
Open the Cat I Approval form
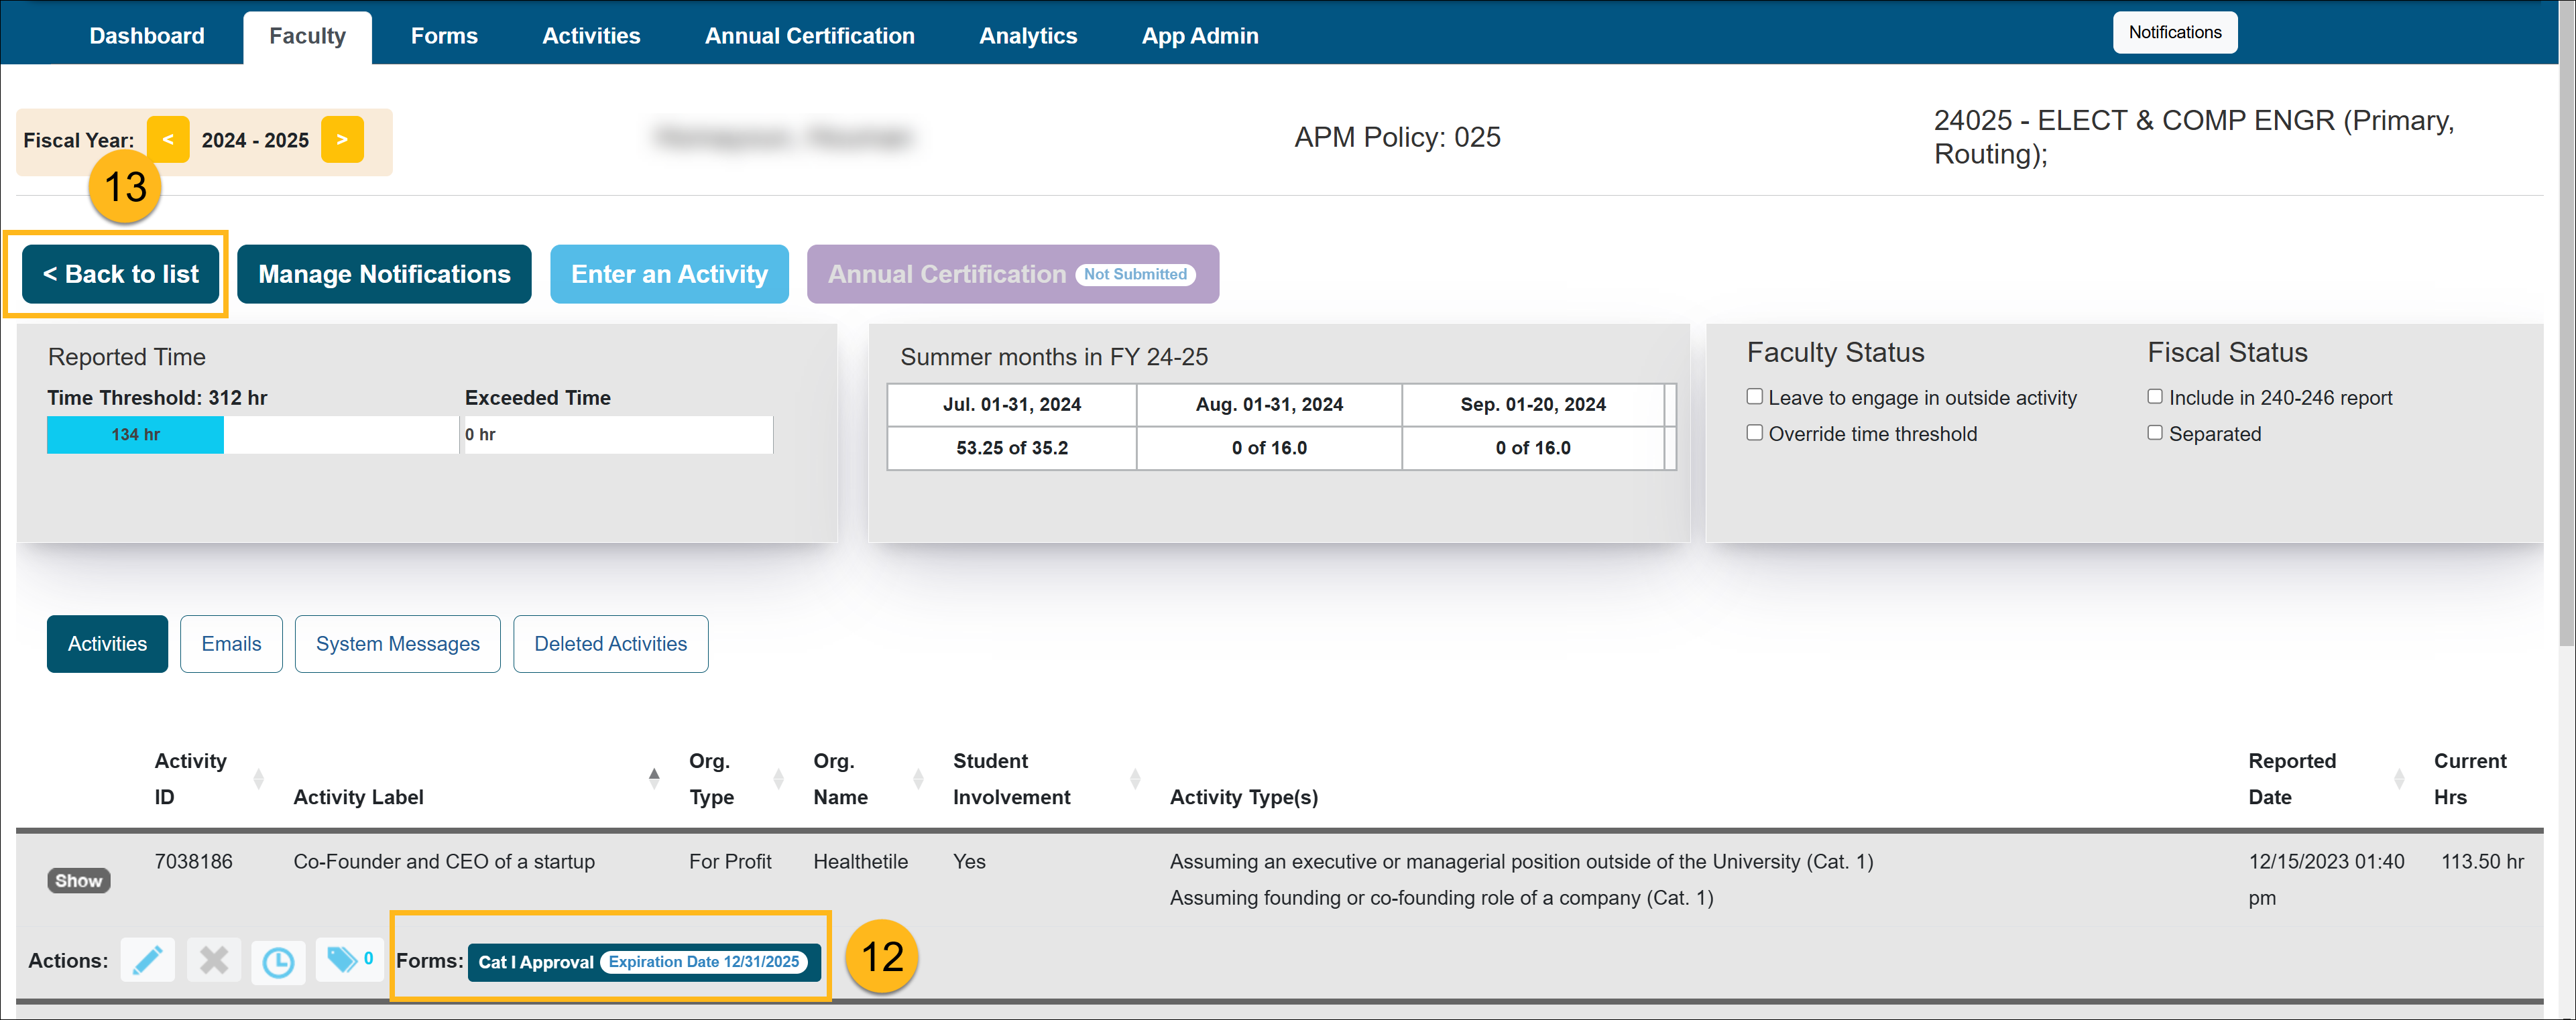coord(644,962)
